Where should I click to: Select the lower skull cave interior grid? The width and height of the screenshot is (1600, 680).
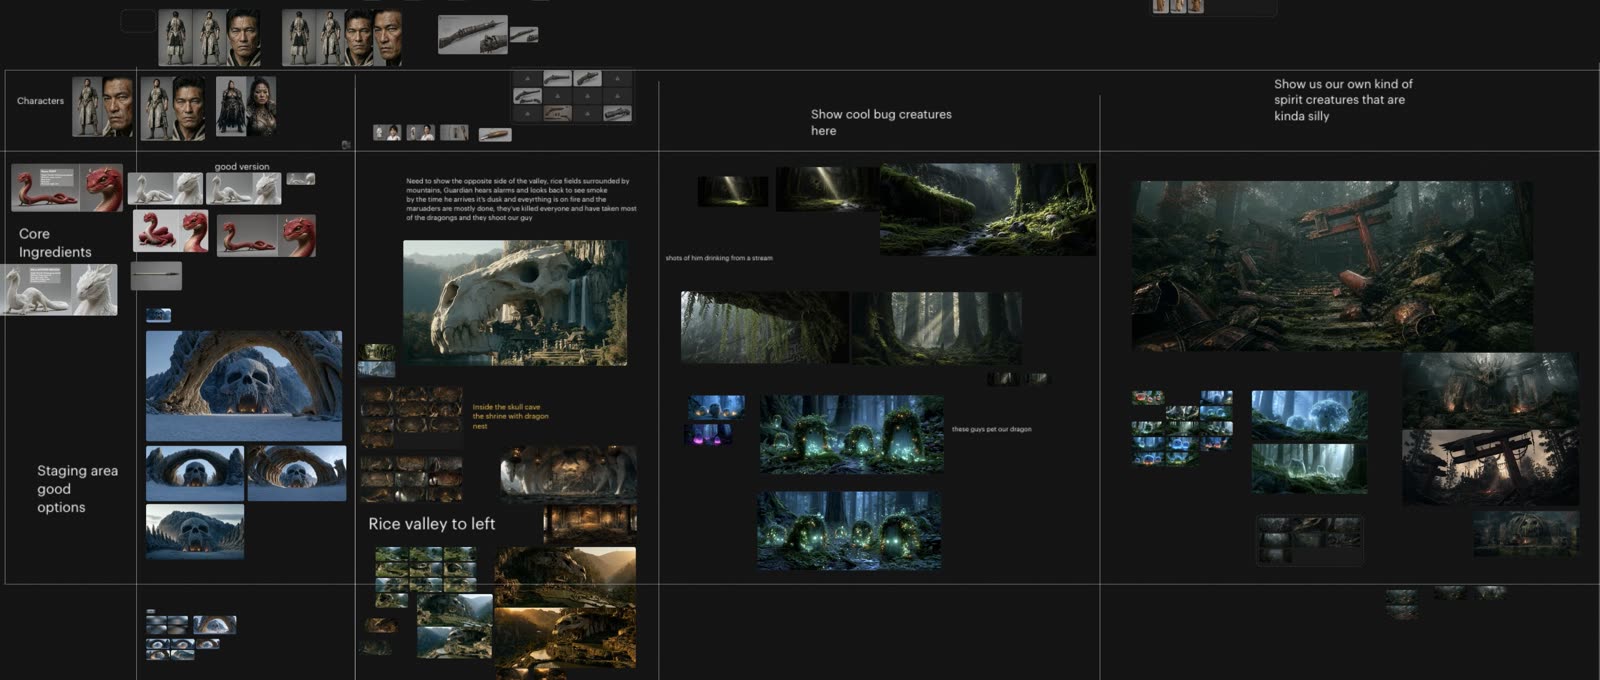pyautogui.click(x=411, y=479)
